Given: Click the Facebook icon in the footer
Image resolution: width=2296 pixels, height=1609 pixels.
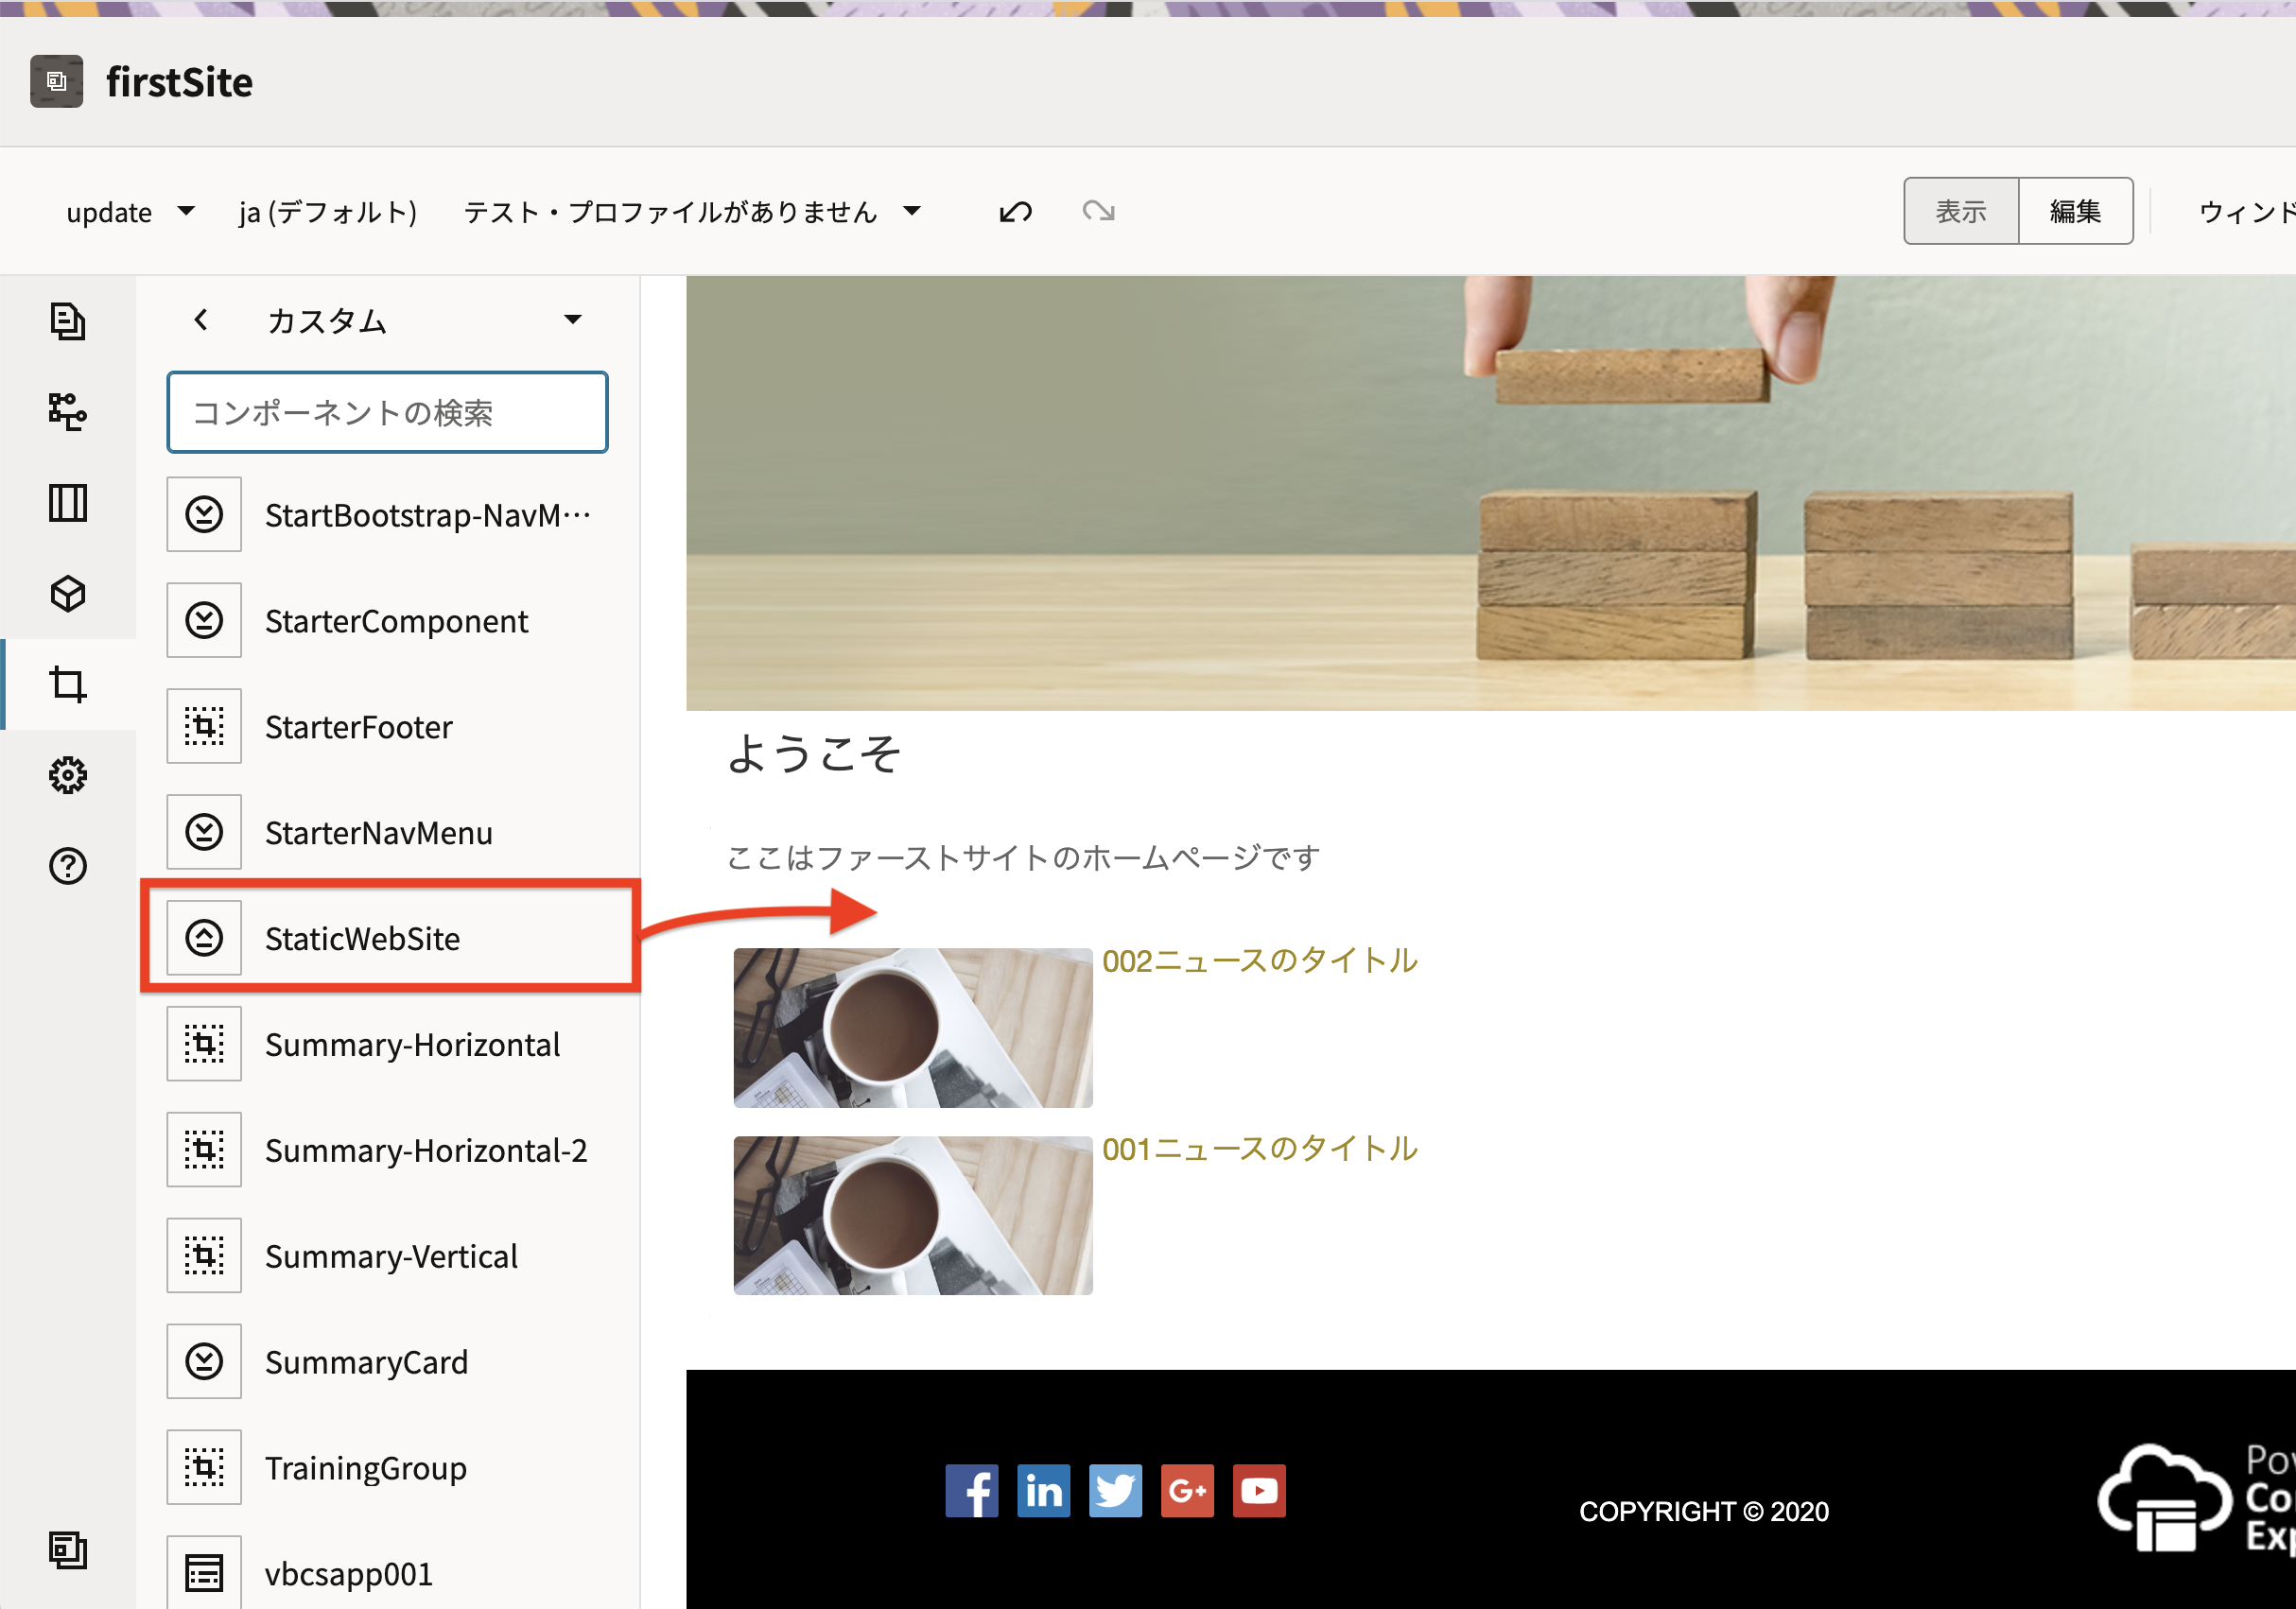Looking at the screenshot, I should tap(971, 1491).
